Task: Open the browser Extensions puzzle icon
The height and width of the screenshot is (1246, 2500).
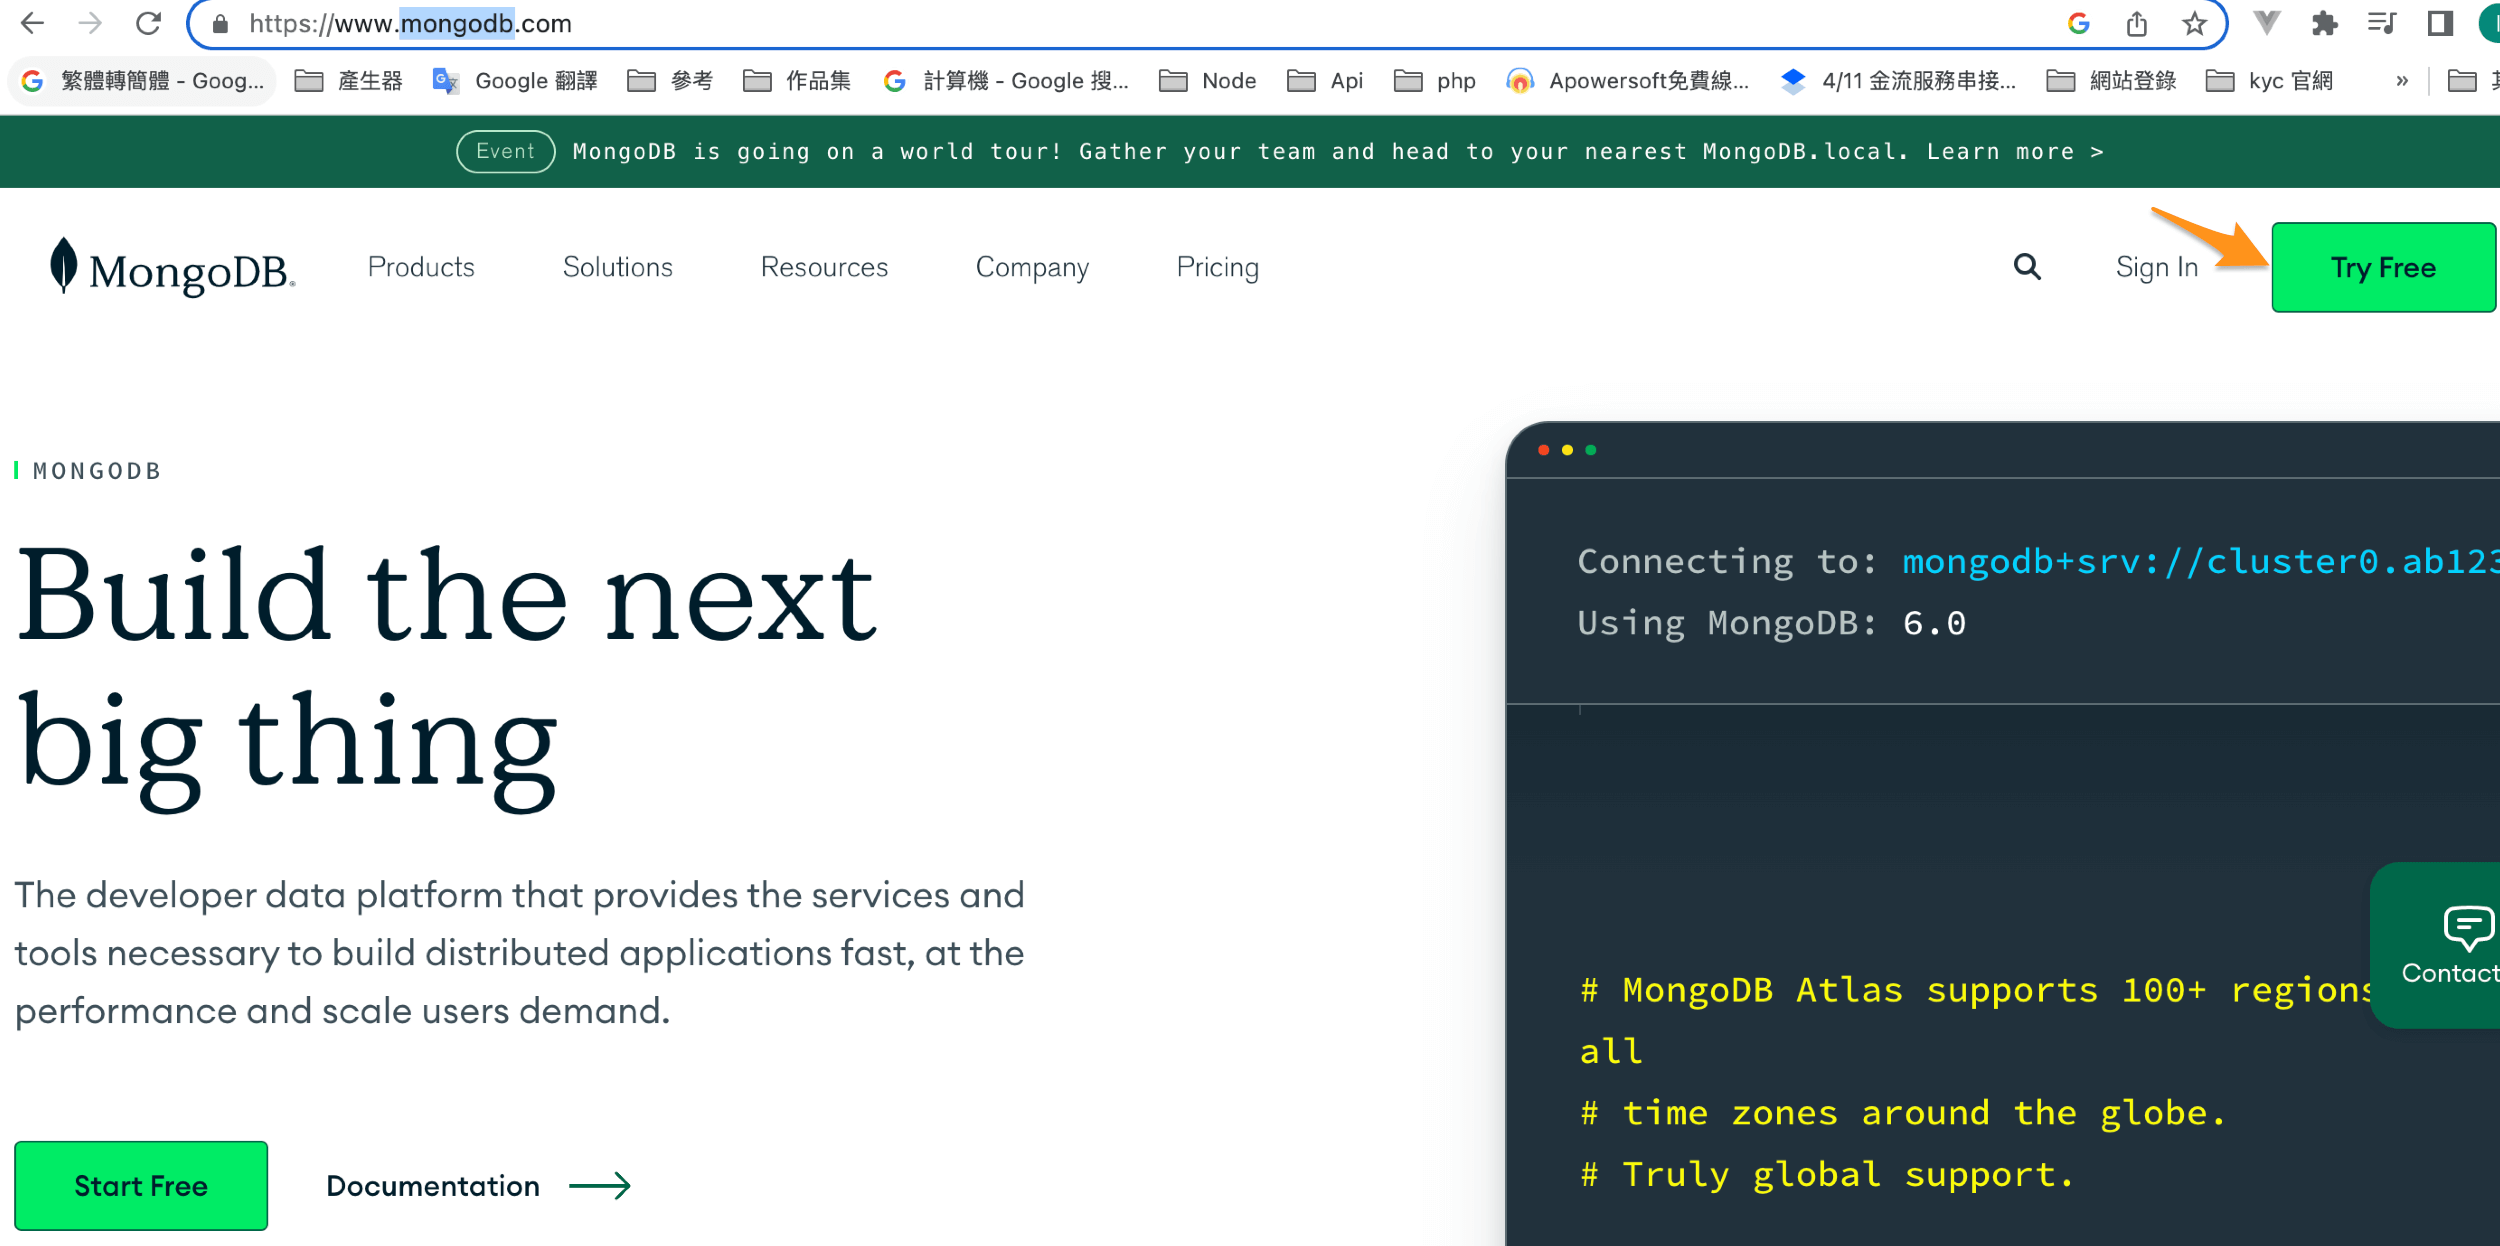Action: coord(2324,24)
